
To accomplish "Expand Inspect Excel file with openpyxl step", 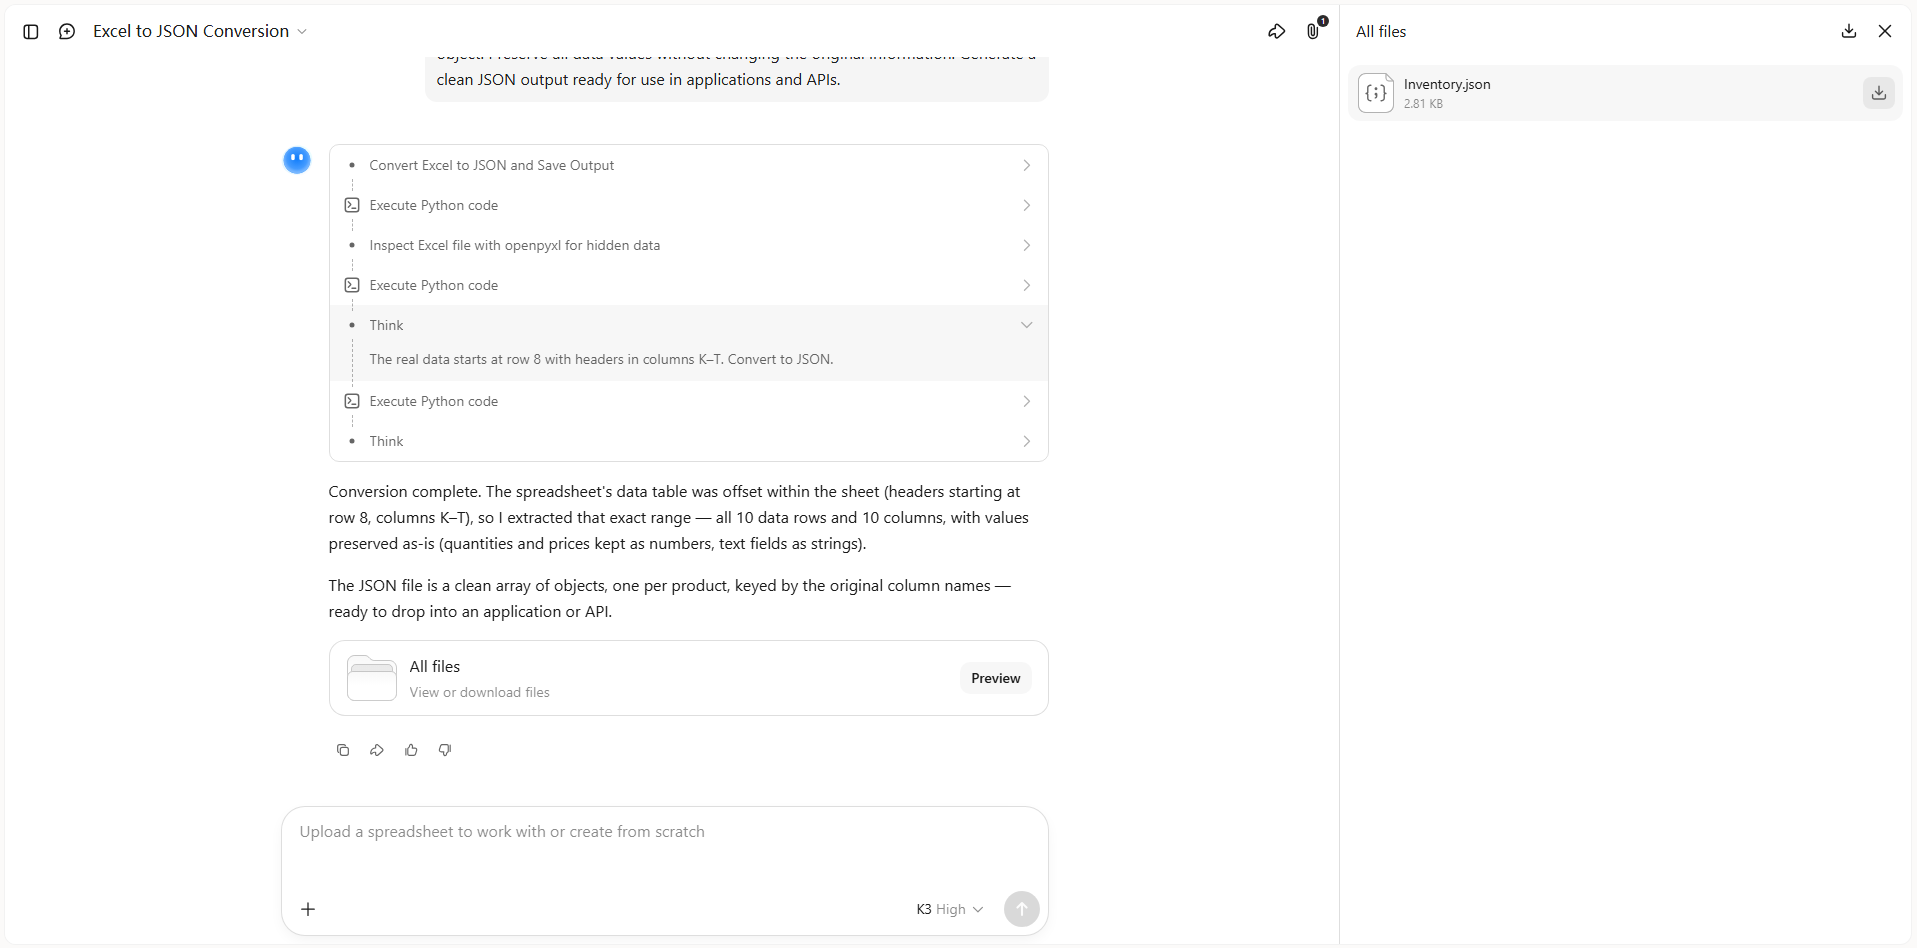I will click(x=689, y=245).
